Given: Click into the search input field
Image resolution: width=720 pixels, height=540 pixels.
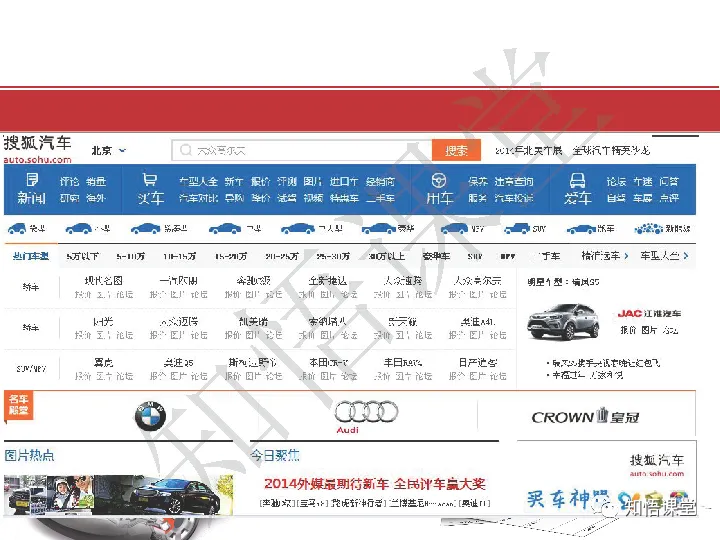Looking at the screenshot, I should coord(302,150).
